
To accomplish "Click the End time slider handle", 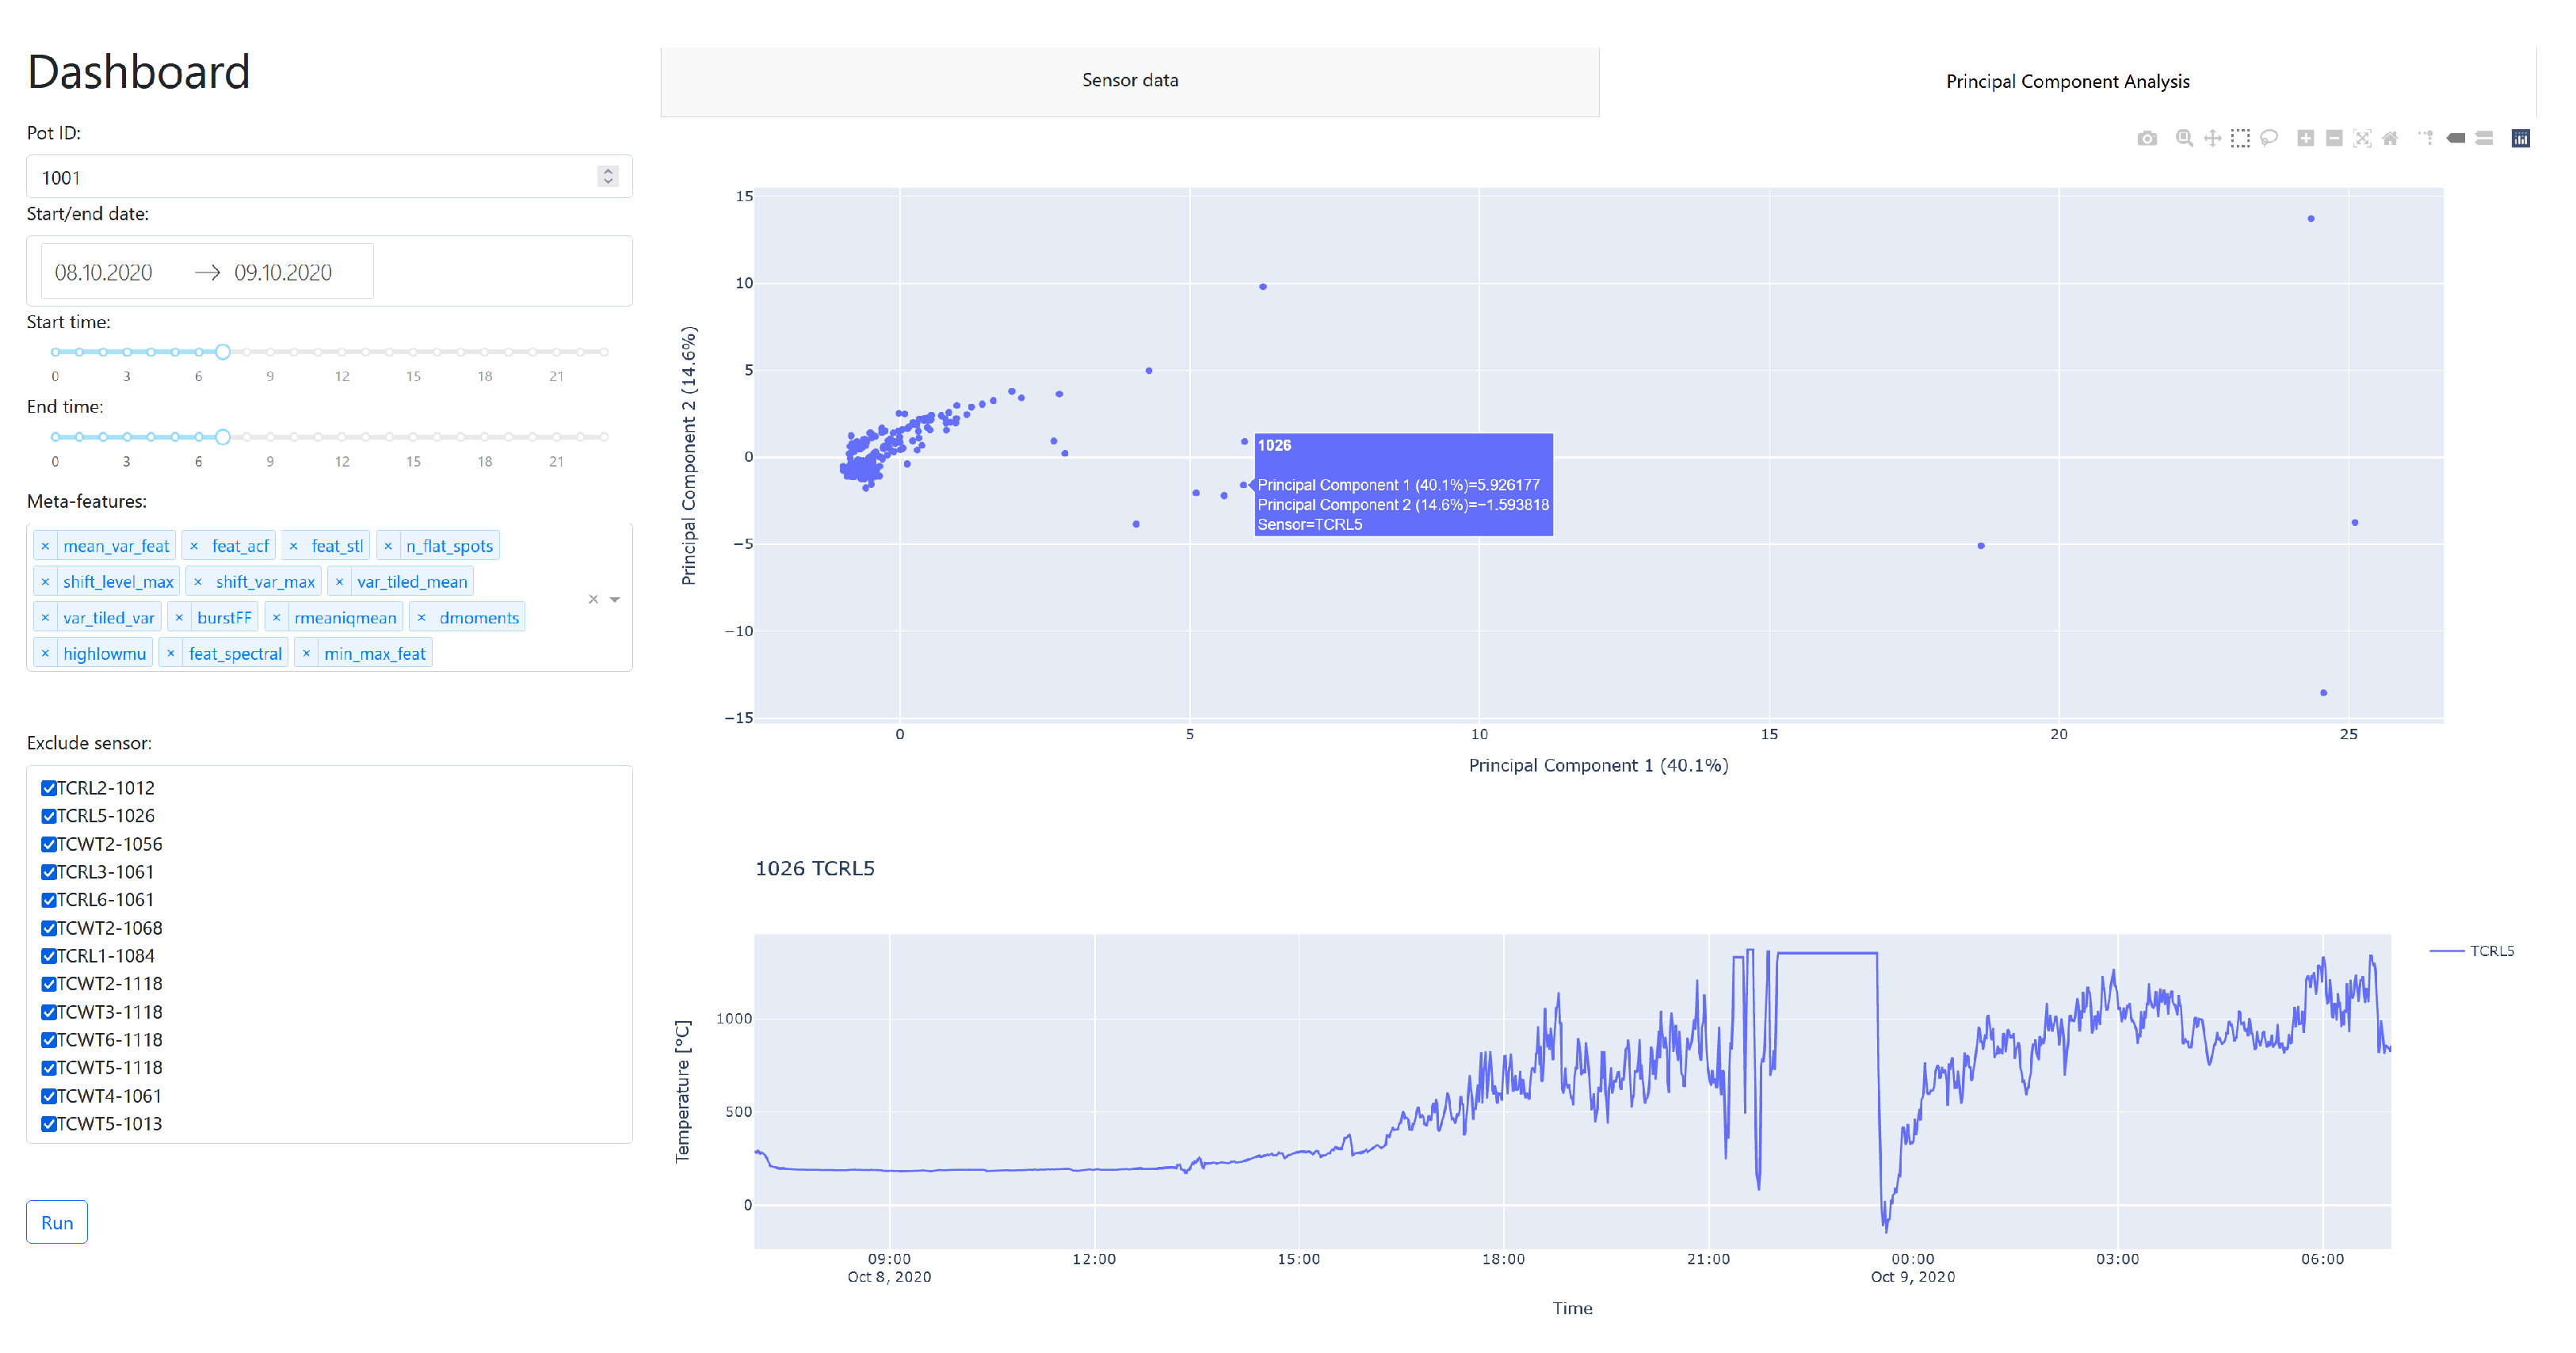I will click(223, 437).
